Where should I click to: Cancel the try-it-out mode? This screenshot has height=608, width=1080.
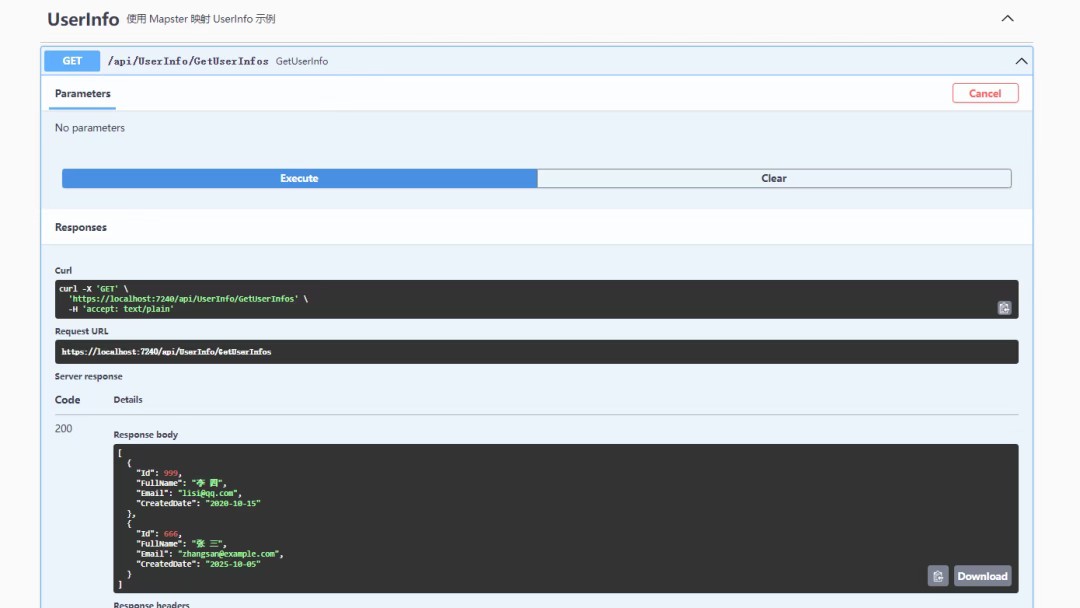[x=985, y=93]
